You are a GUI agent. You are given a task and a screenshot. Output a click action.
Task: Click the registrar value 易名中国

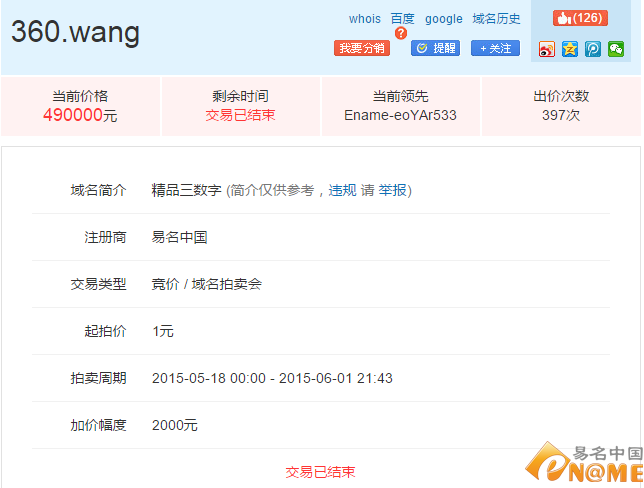tap(179, 237)
